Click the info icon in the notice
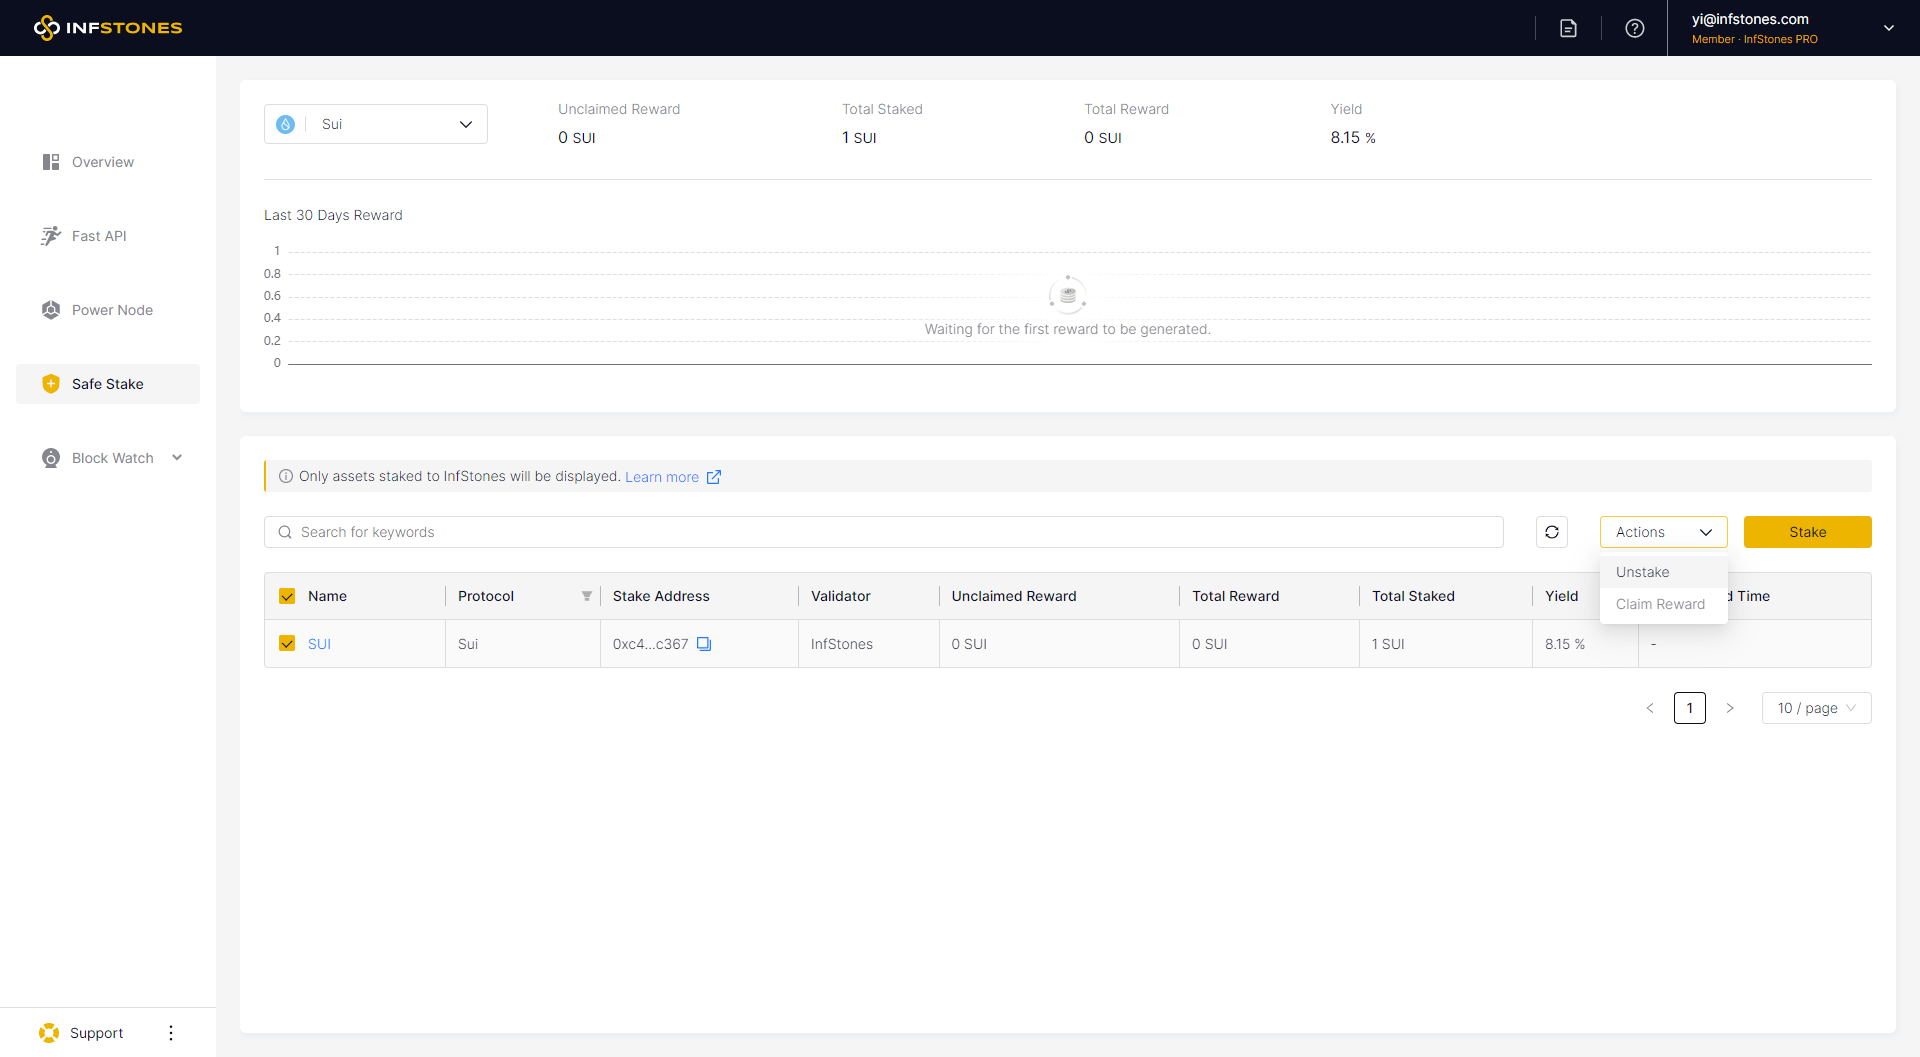Image resolution: width=1920 pixels, height=1057 pixels. point(286,476)
